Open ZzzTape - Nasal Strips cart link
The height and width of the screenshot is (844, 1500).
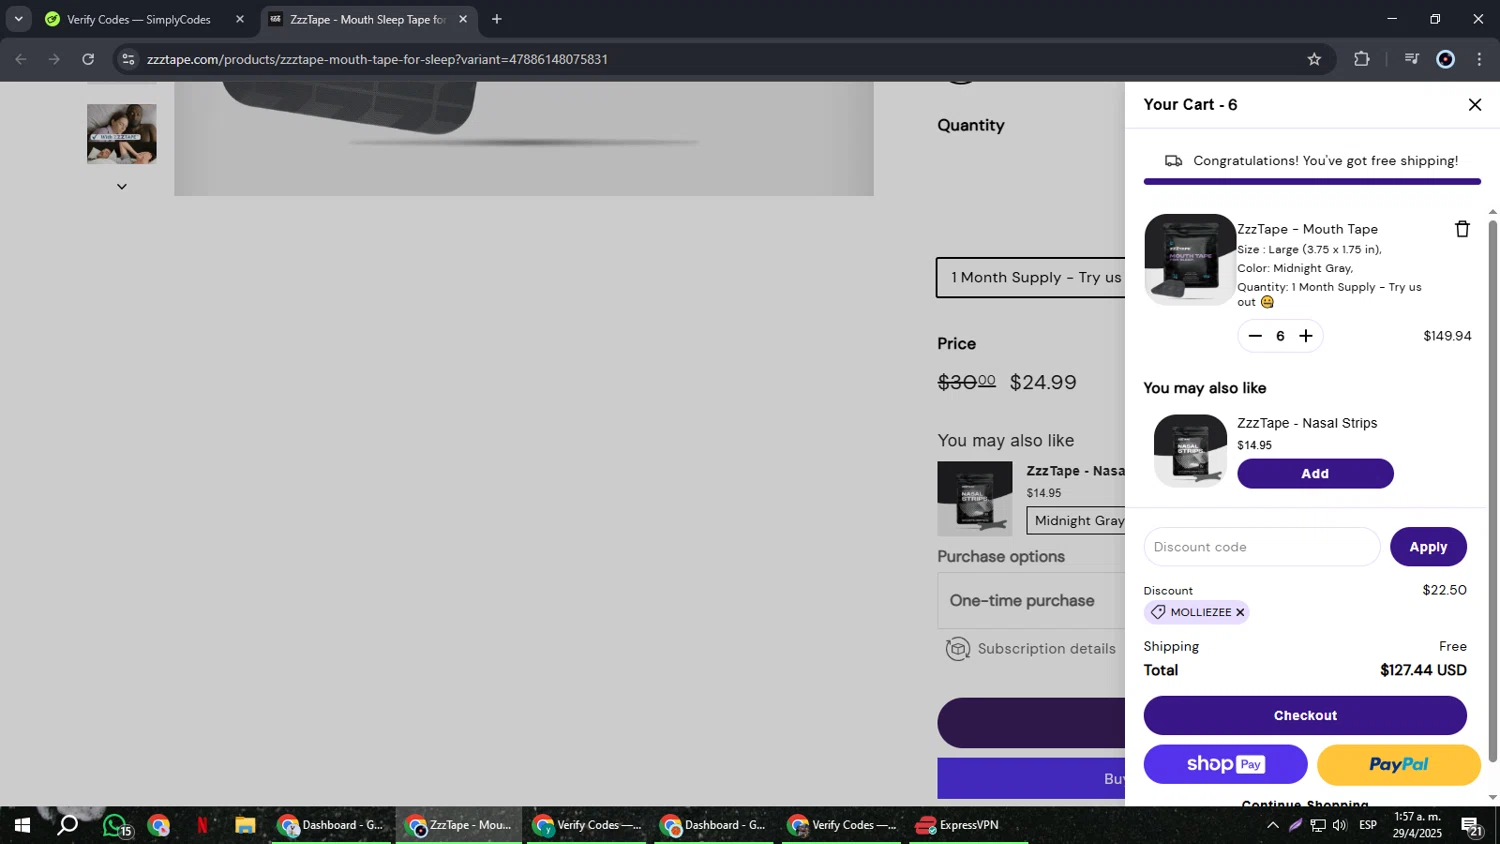tap(1307, 423)
